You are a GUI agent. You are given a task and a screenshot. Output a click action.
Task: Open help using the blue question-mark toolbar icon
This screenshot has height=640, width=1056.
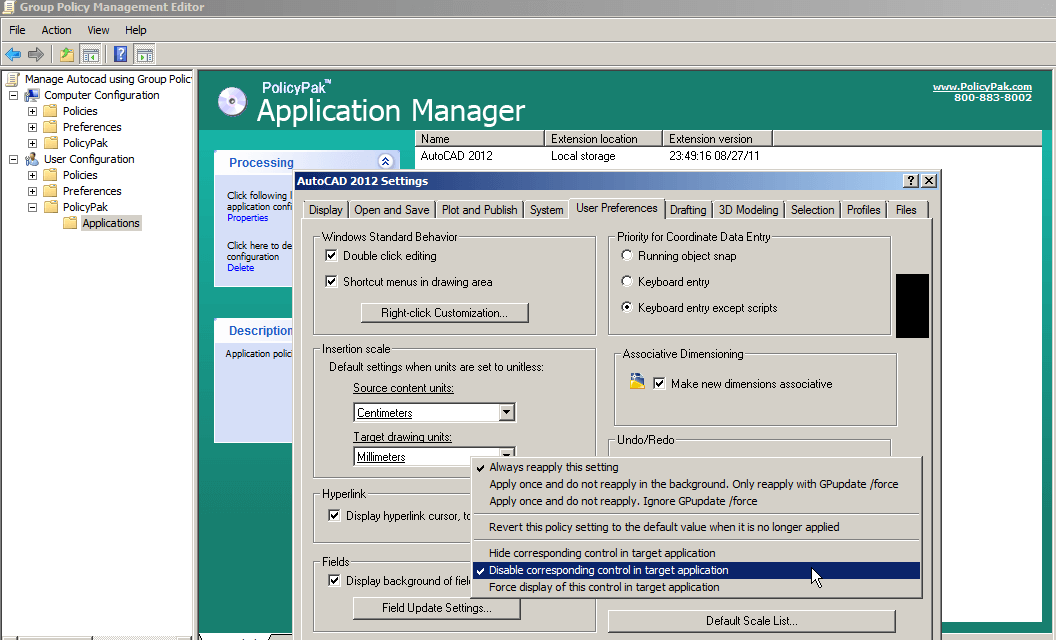point(121,54)
